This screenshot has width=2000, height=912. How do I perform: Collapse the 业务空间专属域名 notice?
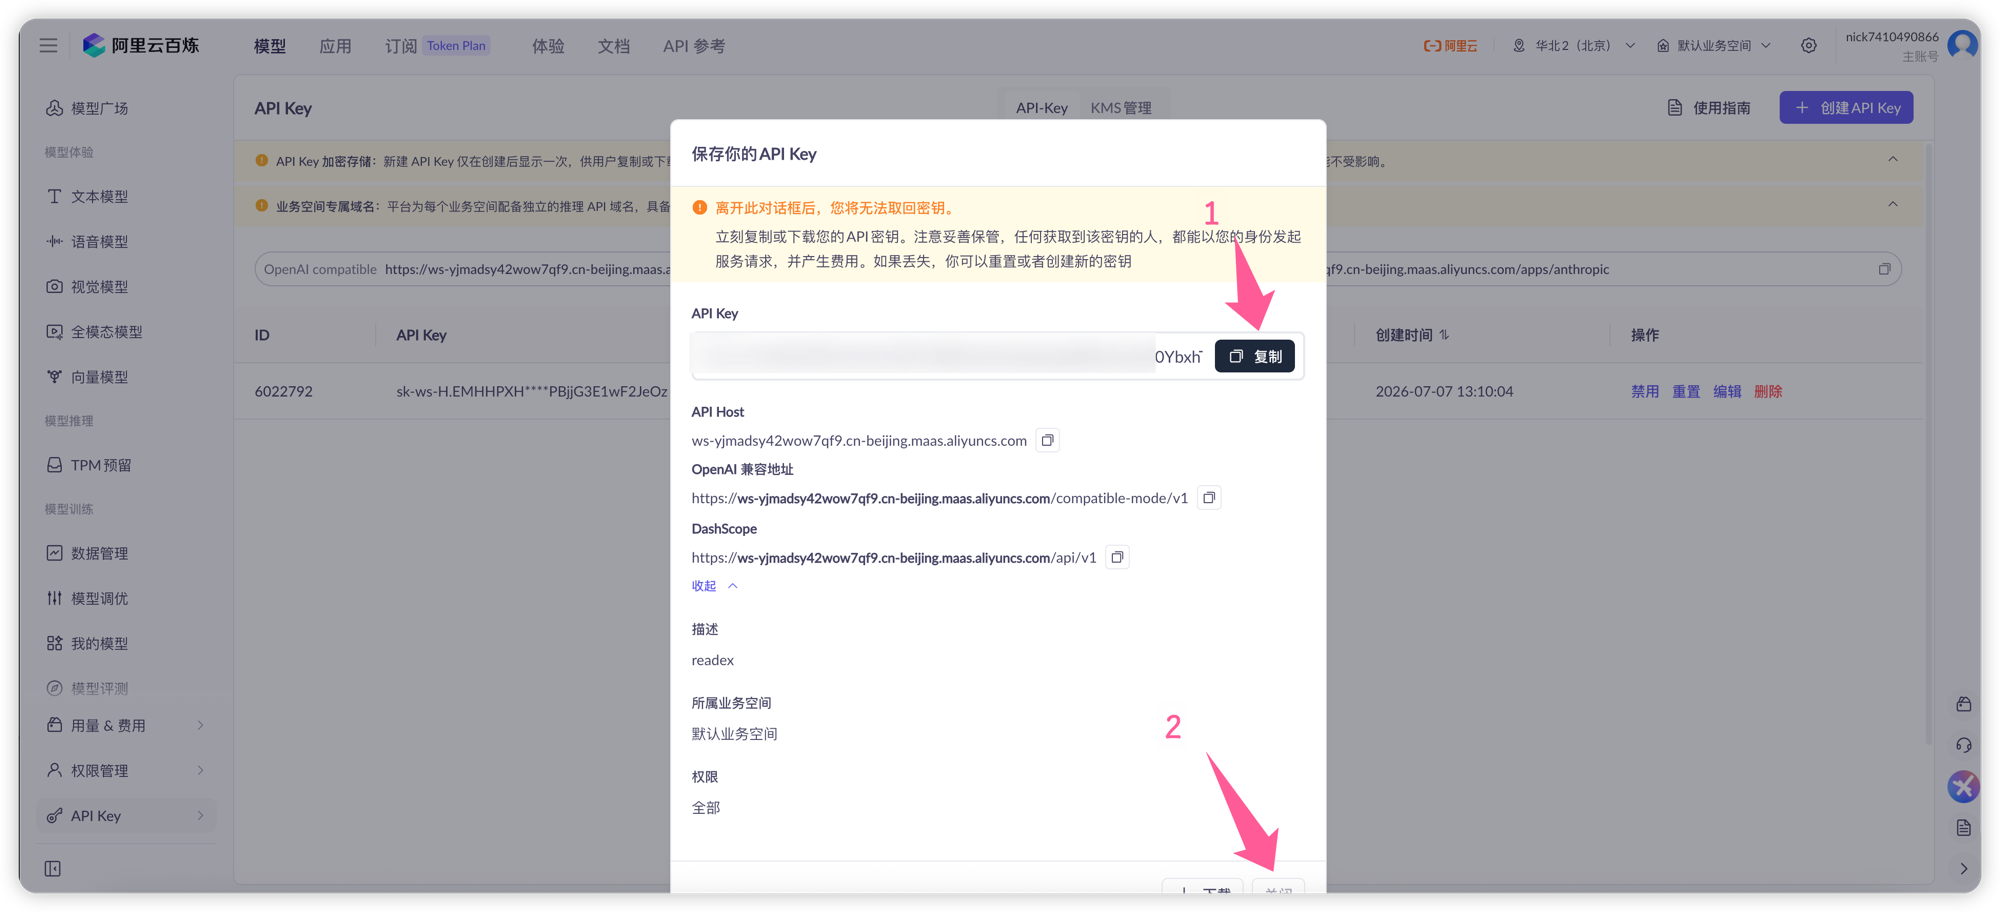(1893, 205)
